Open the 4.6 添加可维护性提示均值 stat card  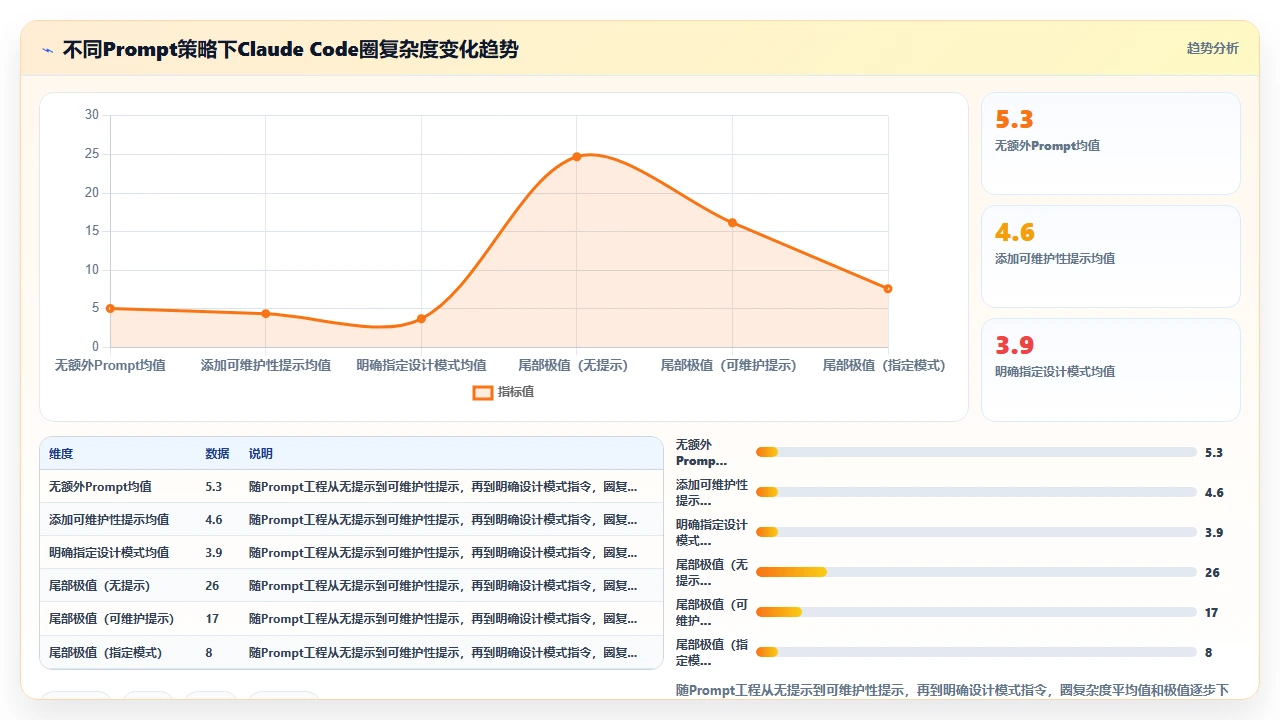point(1111,256)
